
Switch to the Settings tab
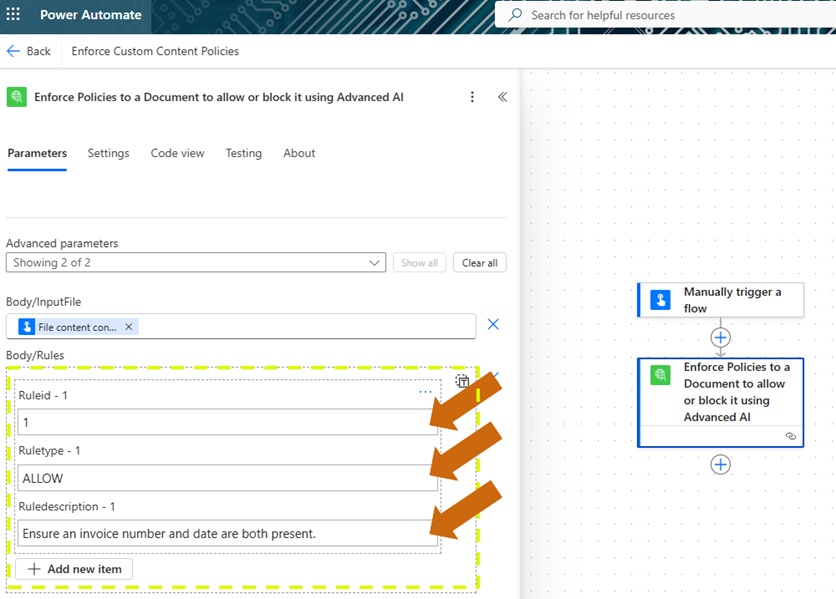pos(108,153)
